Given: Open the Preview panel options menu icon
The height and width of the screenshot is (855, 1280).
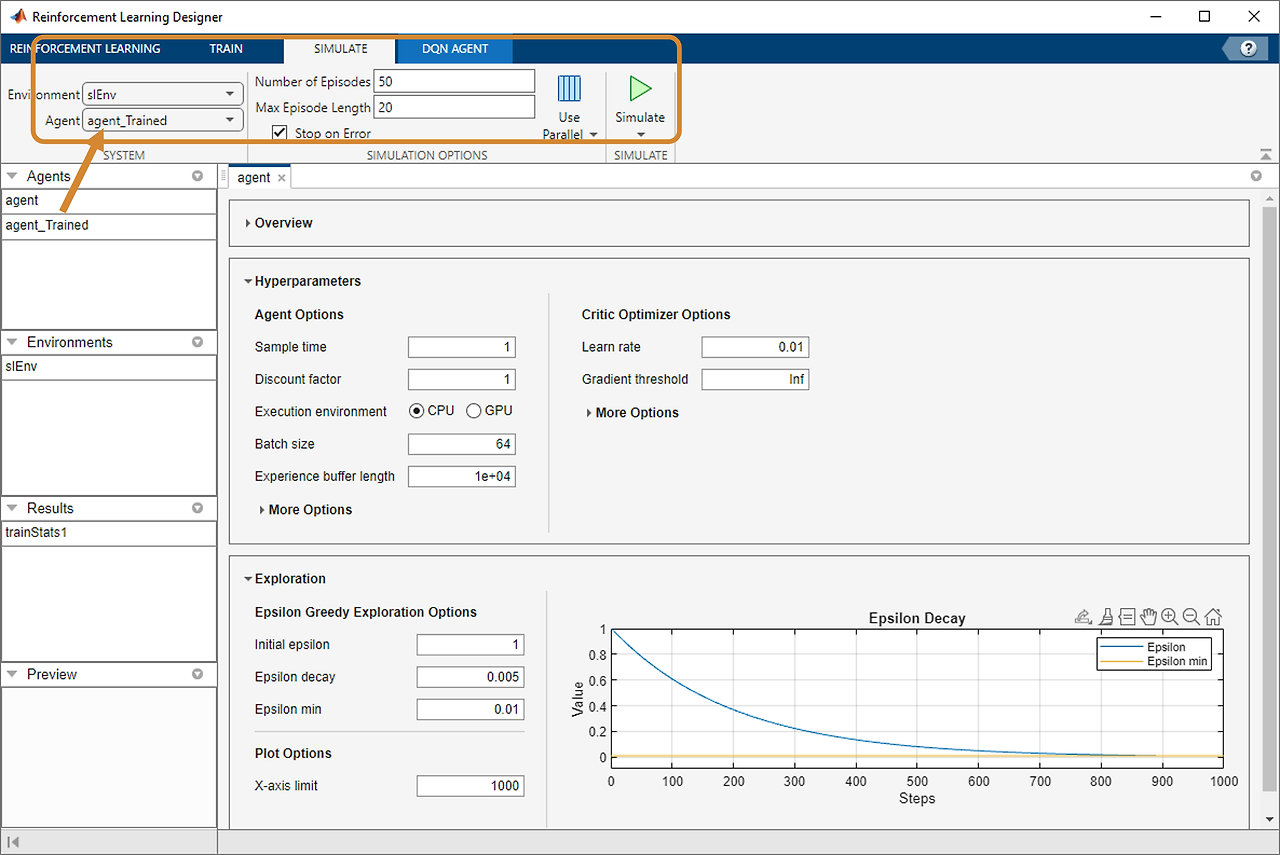Looking at the screenshot, I should pyautogui.click(x=197, y=674).
